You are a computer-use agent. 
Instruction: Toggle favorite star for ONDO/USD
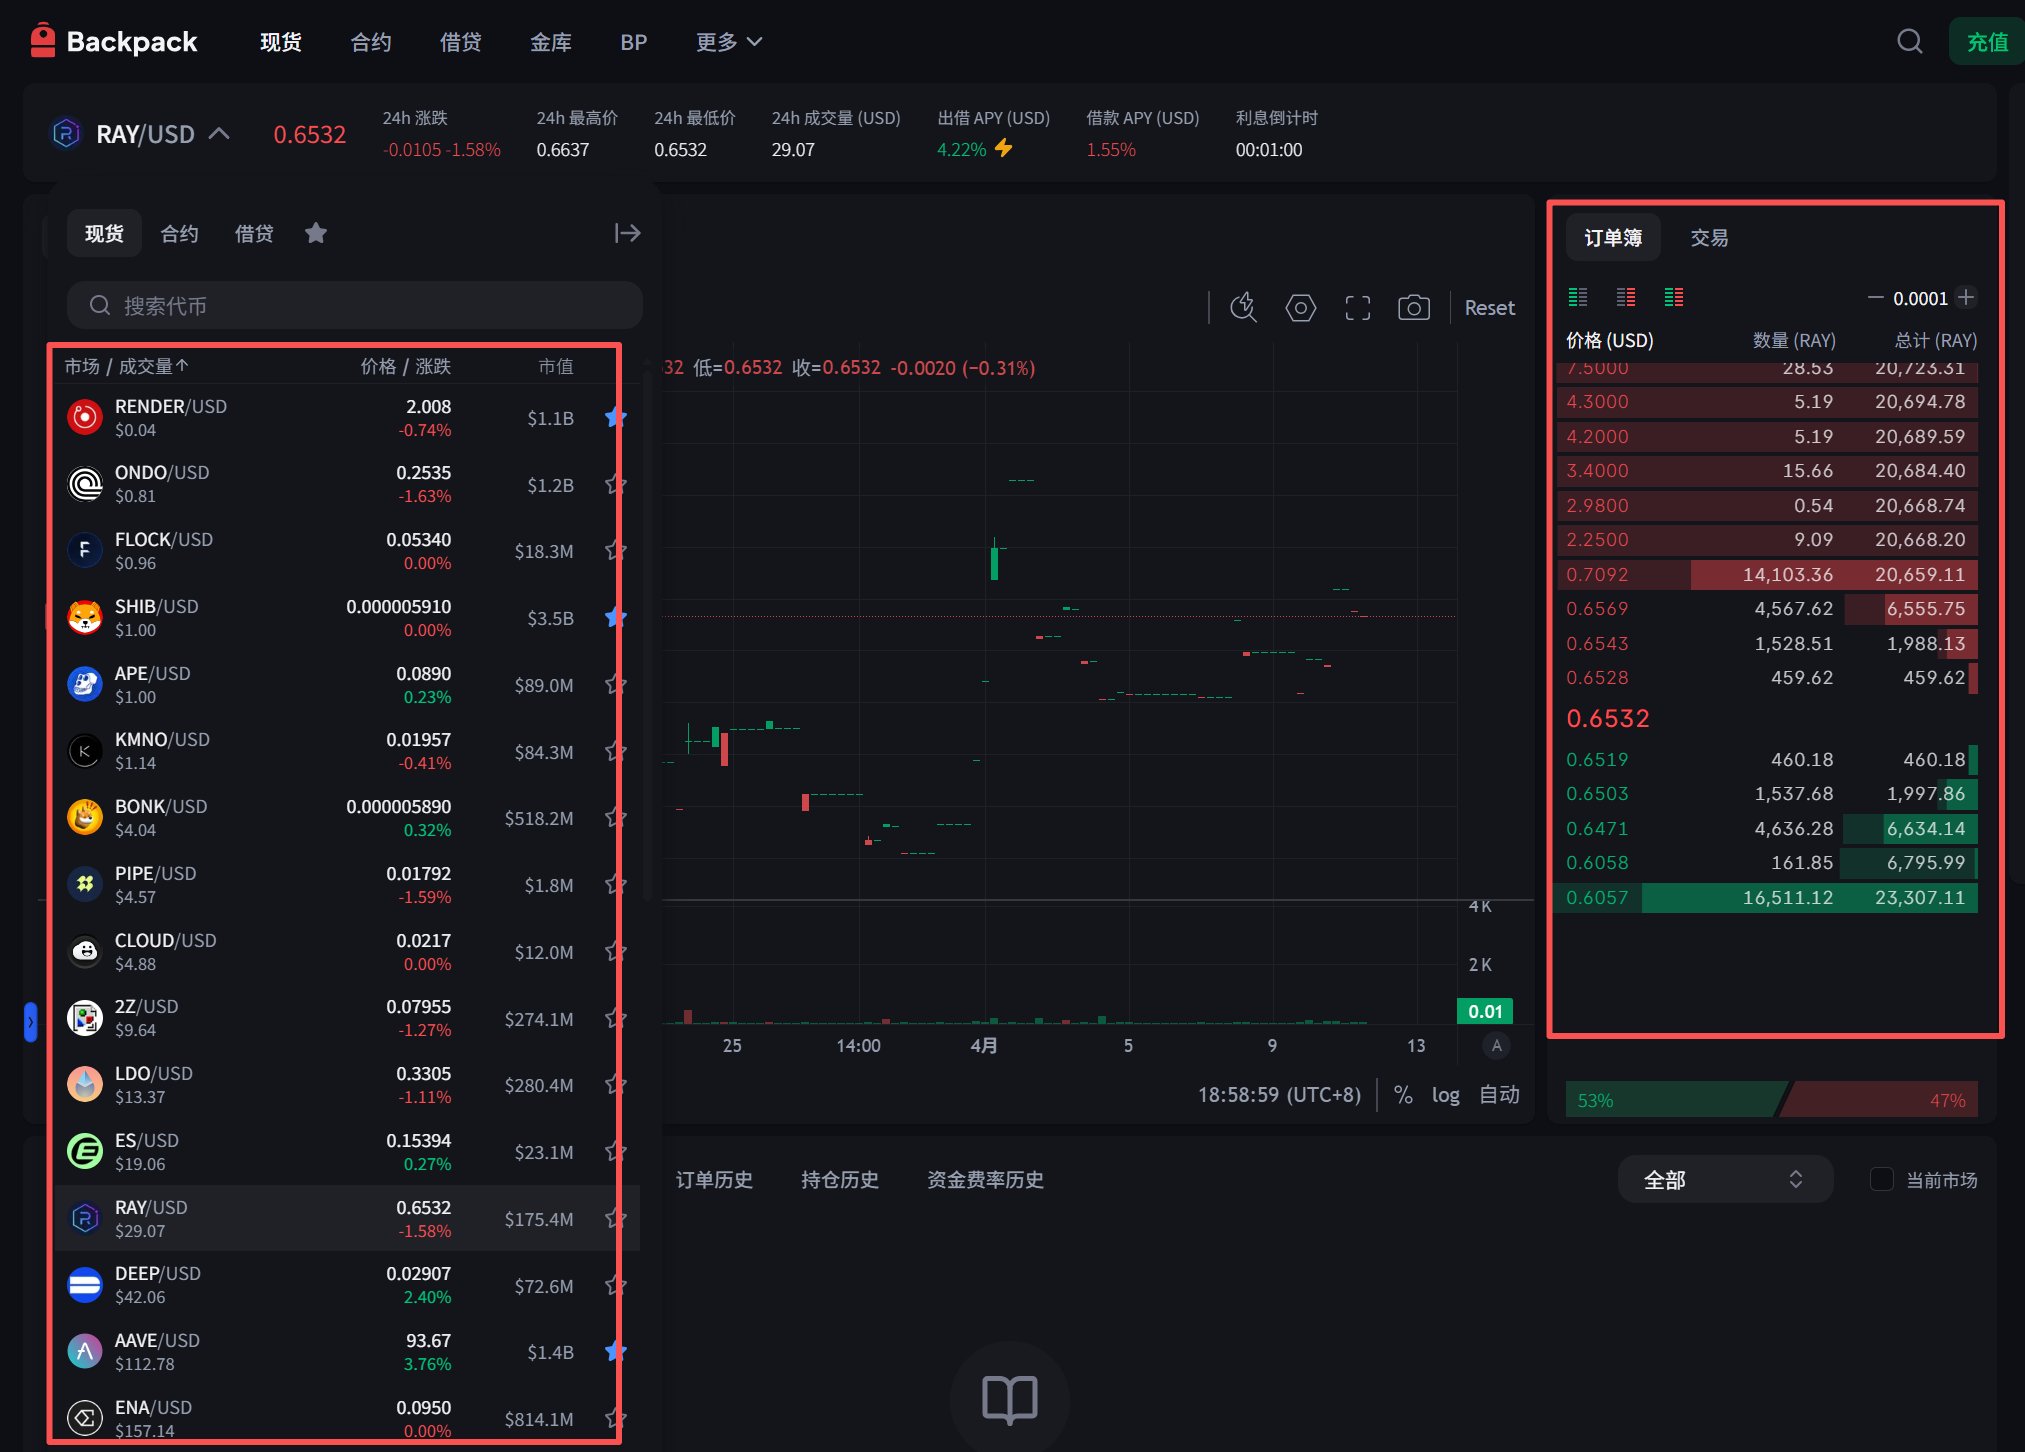point(615,485)
